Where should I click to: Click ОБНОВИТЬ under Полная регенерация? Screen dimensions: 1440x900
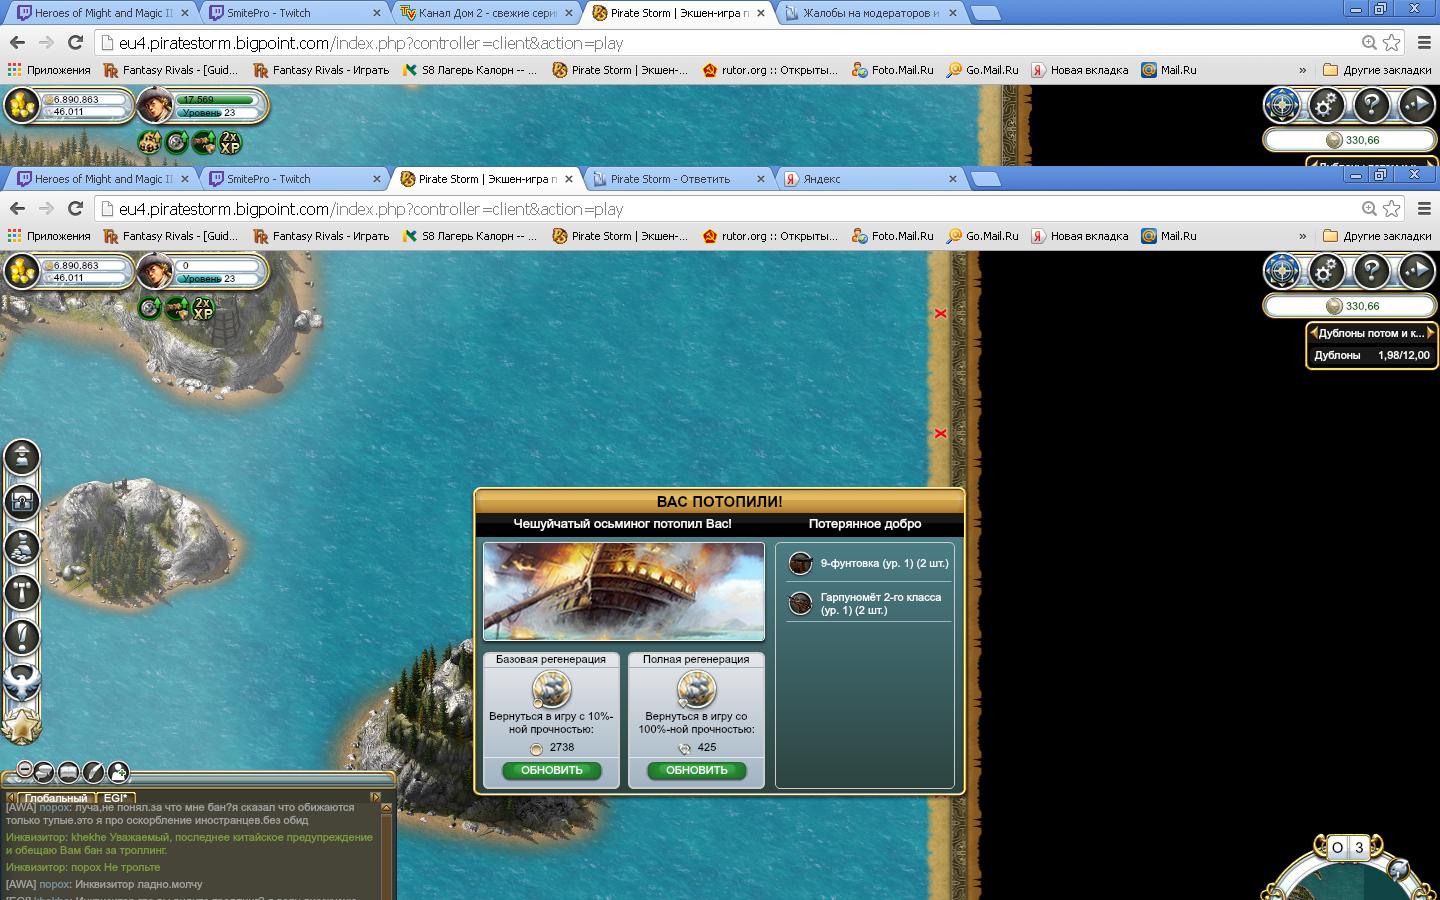696,770
